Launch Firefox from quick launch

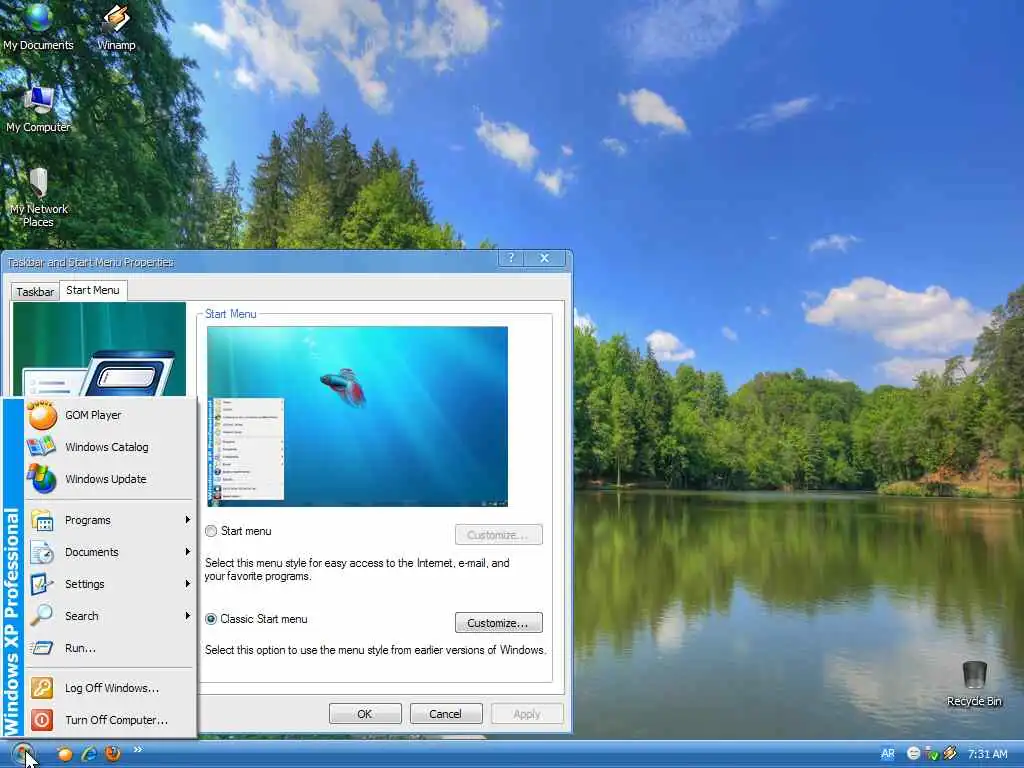tap(113, 754)
